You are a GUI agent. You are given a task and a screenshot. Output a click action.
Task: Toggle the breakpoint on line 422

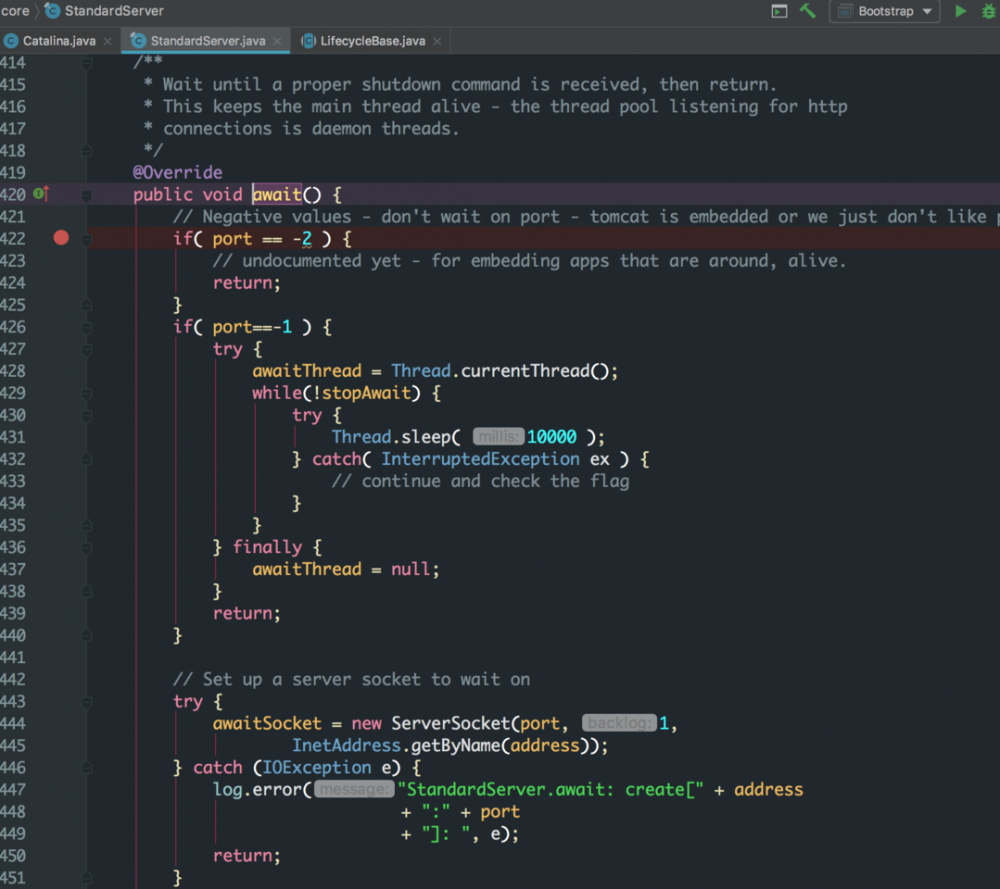coord(61,238)
